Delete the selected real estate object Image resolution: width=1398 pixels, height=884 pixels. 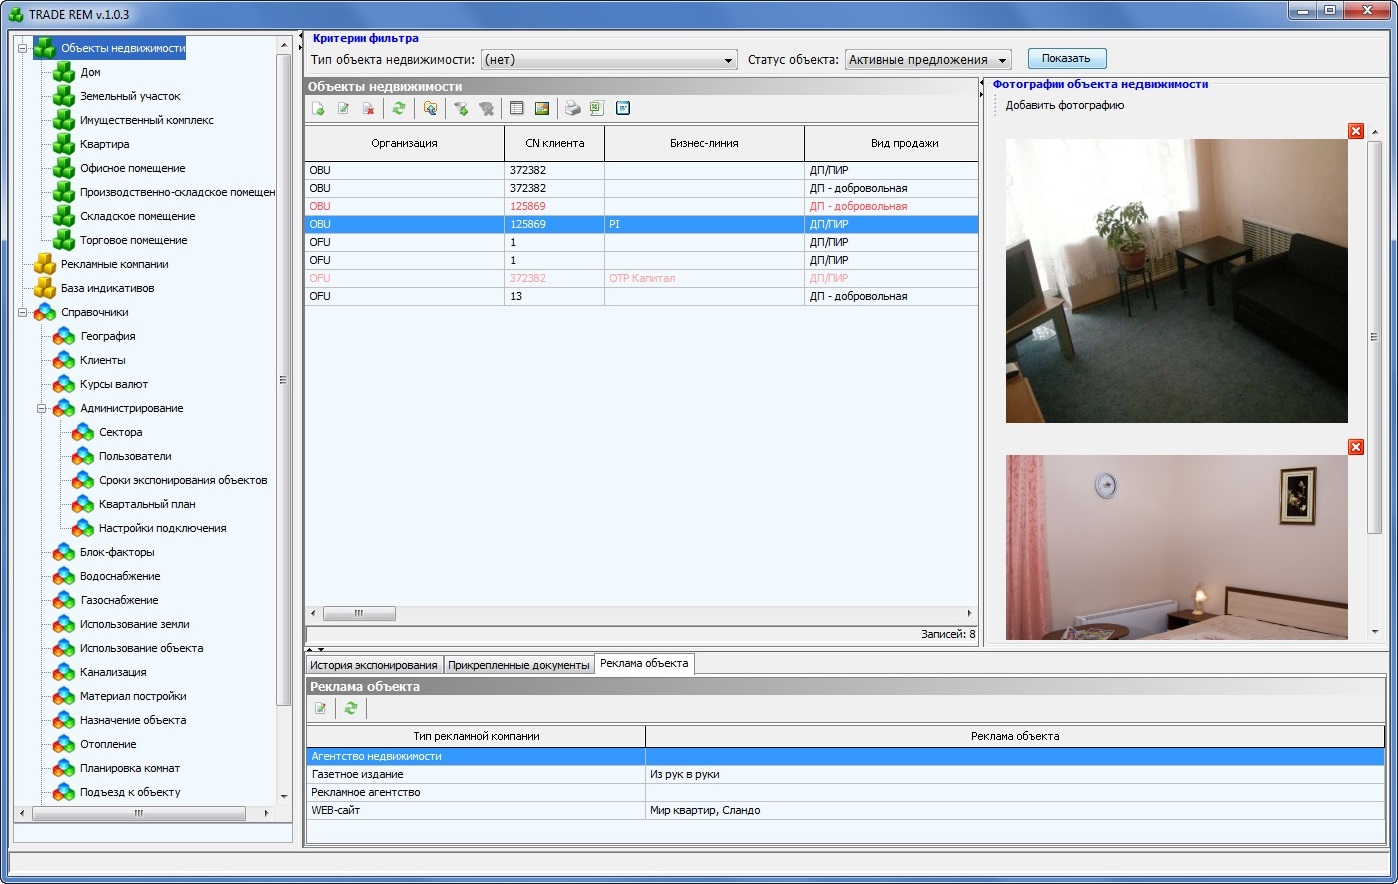[369, 108]
